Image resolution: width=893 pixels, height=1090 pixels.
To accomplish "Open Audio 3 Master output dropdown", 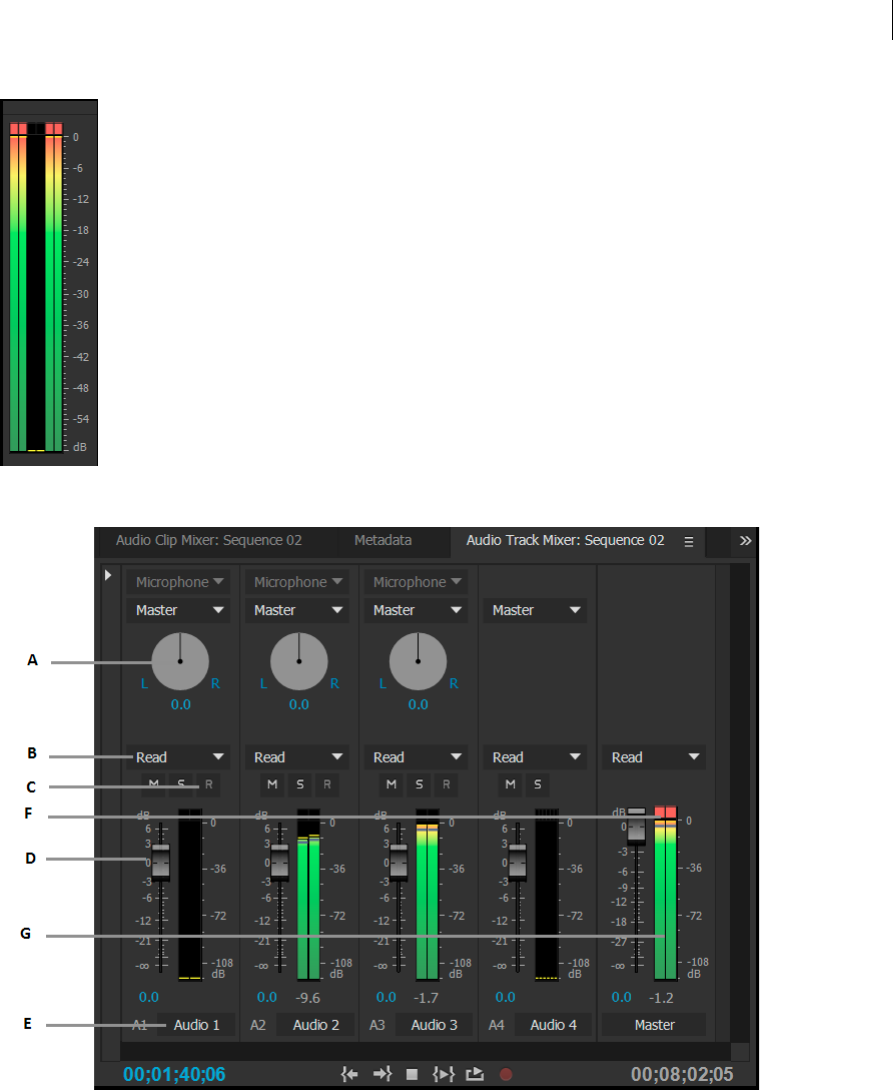I will (416, 610).
